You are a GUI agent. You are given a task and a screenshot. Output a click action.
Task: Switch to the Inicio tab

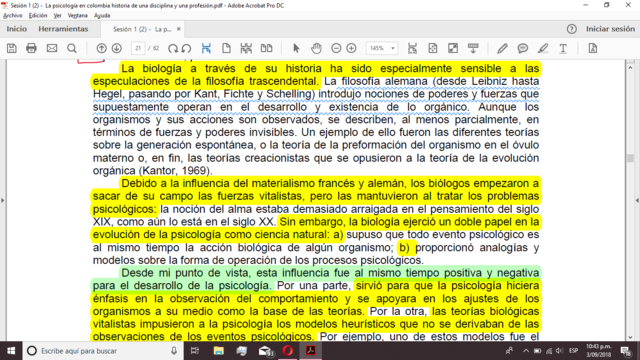pyautogui.click(x=17, y=29)
